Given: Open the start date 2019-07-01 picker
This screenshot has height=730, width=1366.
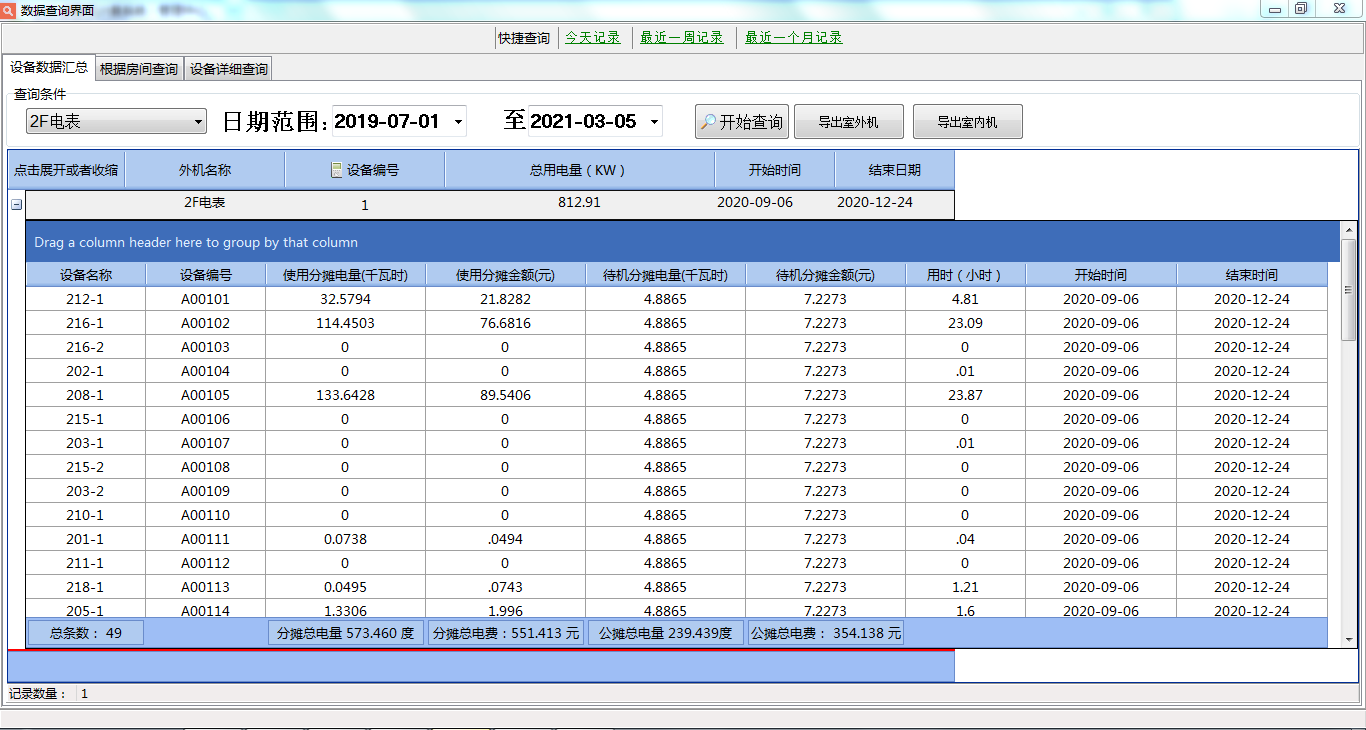Looking at the screenshot, I should click(x=458, y=122).
